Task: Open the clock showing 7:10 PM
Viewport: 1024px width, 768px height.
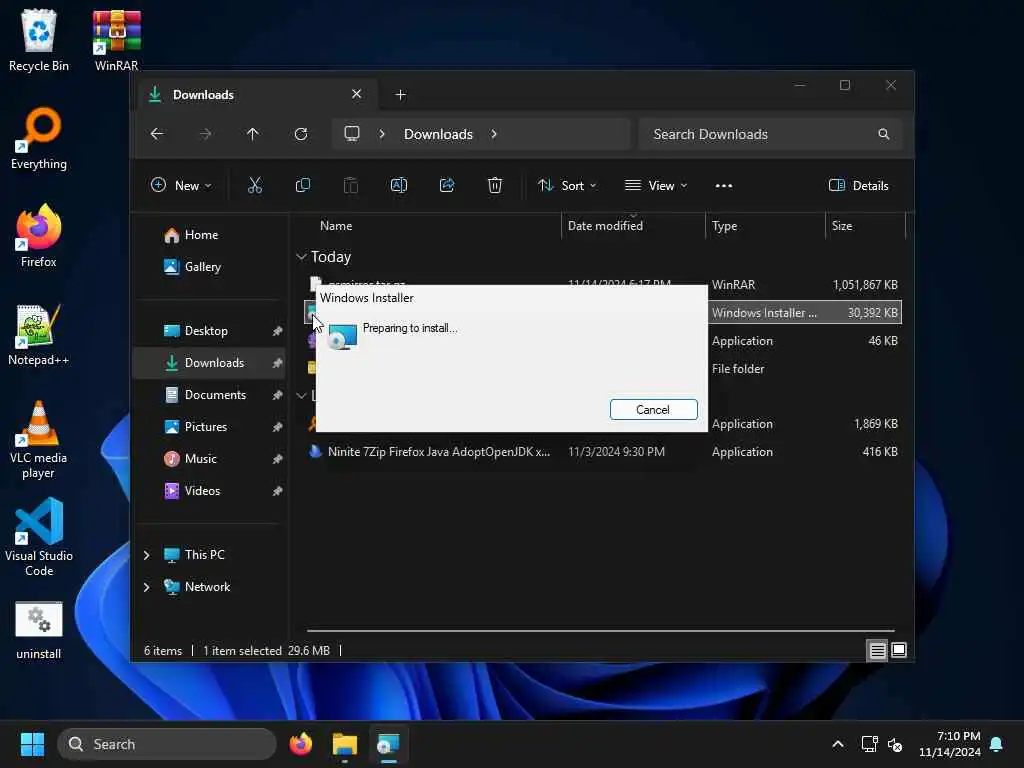Action: (x=950, y=744)
